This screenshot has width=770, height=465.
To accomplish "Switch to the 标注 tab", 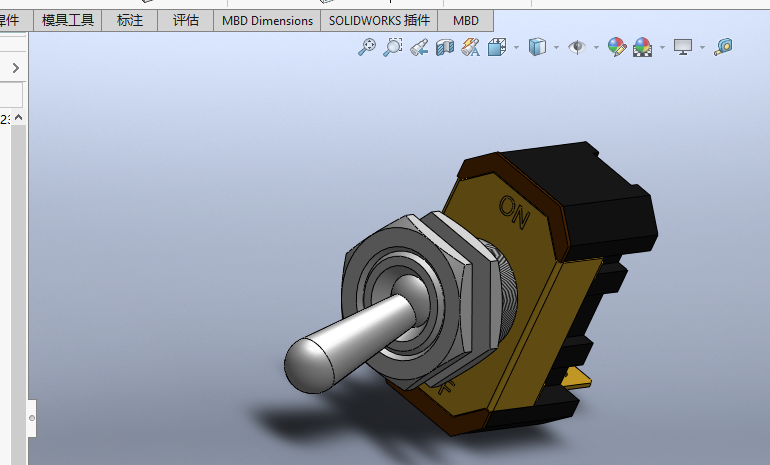I will coord(130,21).
